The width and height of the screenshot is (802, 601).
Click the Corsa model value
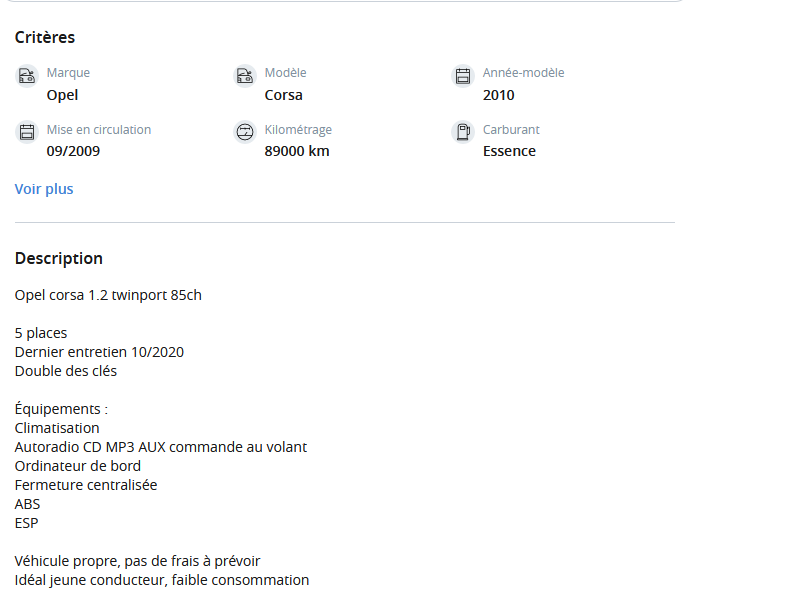283,95
